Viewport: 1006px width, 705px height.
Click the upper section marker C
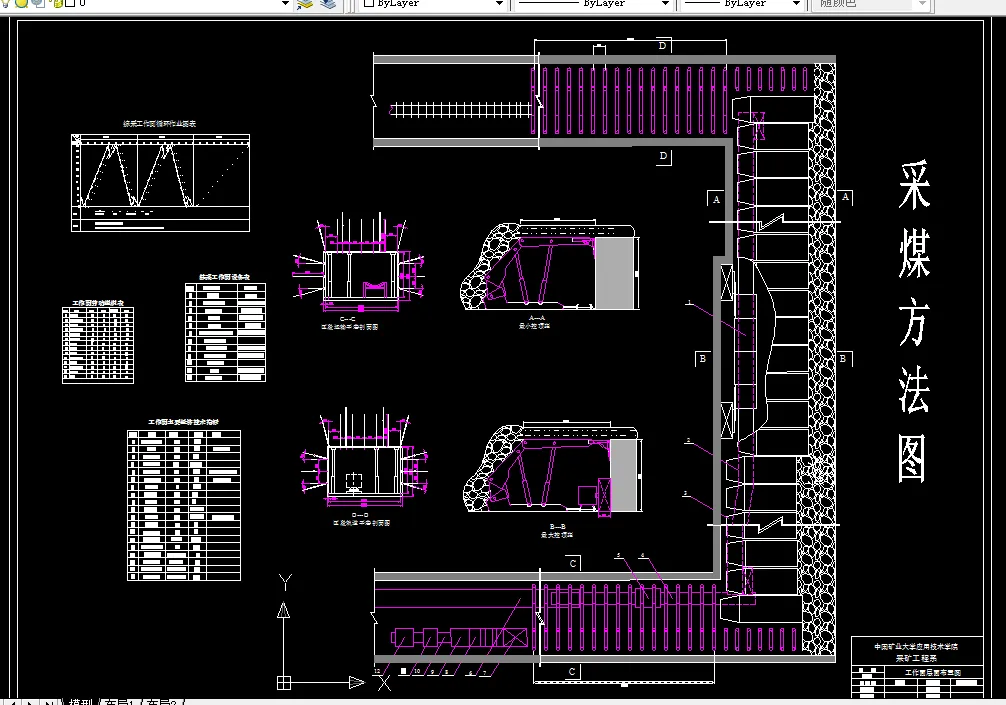574,564
